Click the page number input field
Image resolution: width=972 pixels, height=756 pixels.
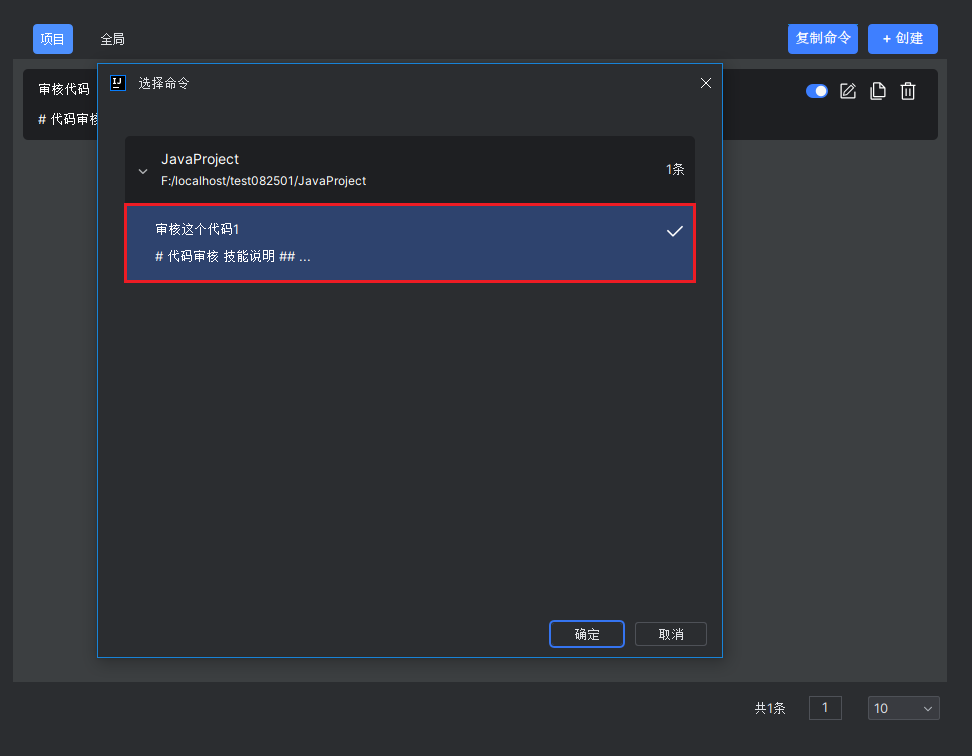(x=825, y=708)
